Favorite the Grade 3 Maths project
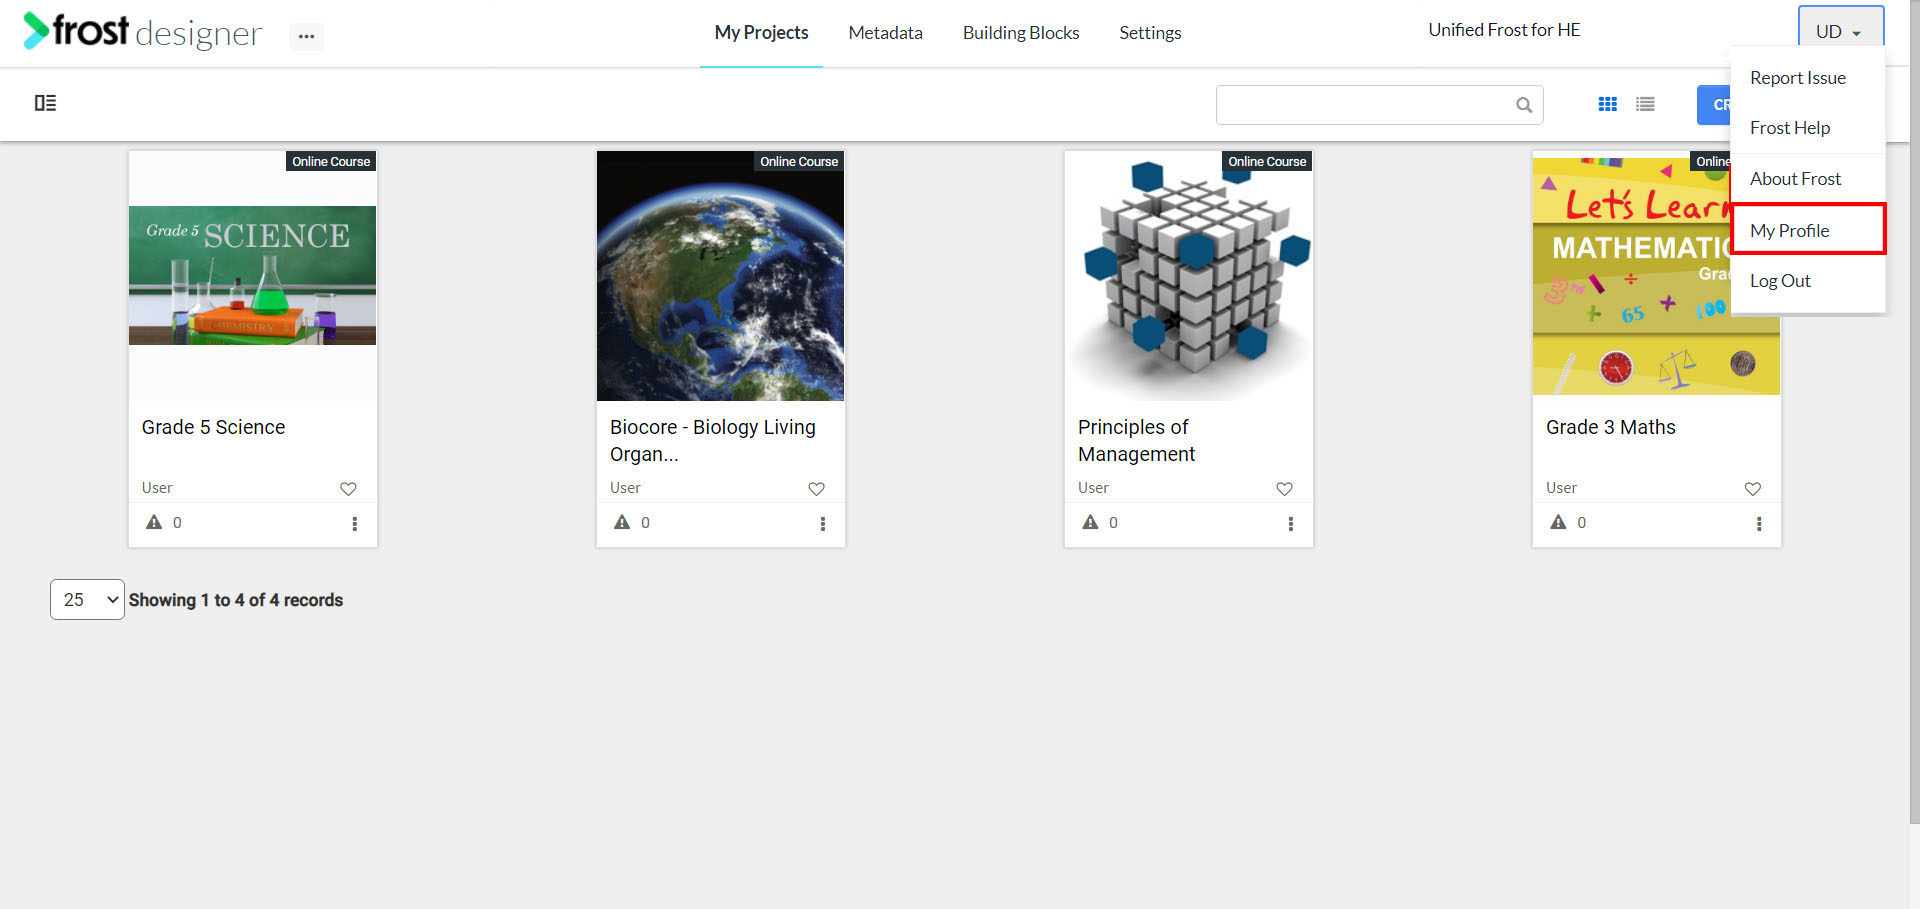1920x909 pixels. coord(1752,489)
